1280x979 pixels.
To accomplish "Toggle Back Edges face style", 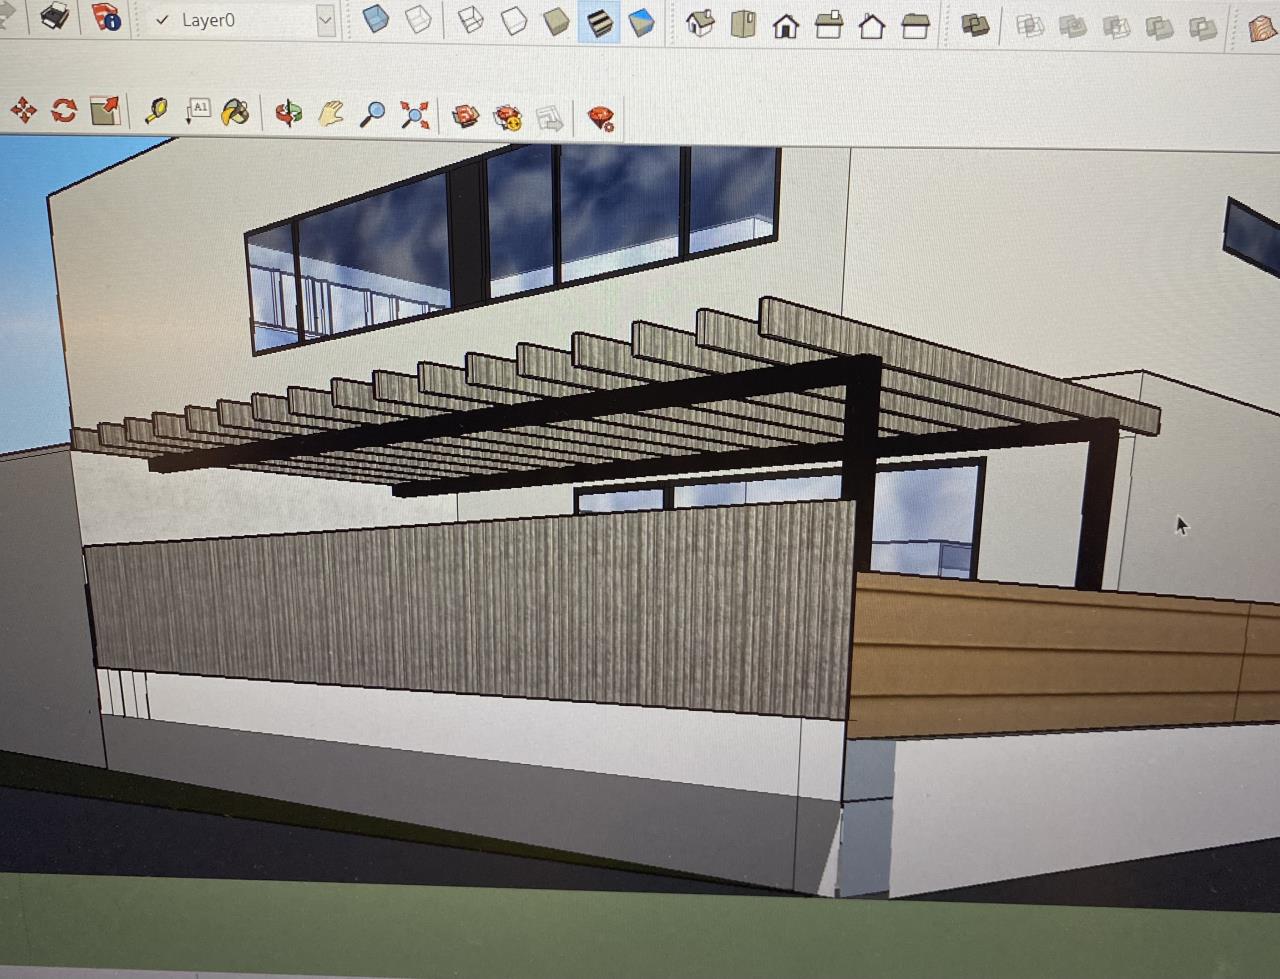I will (418, 20).
